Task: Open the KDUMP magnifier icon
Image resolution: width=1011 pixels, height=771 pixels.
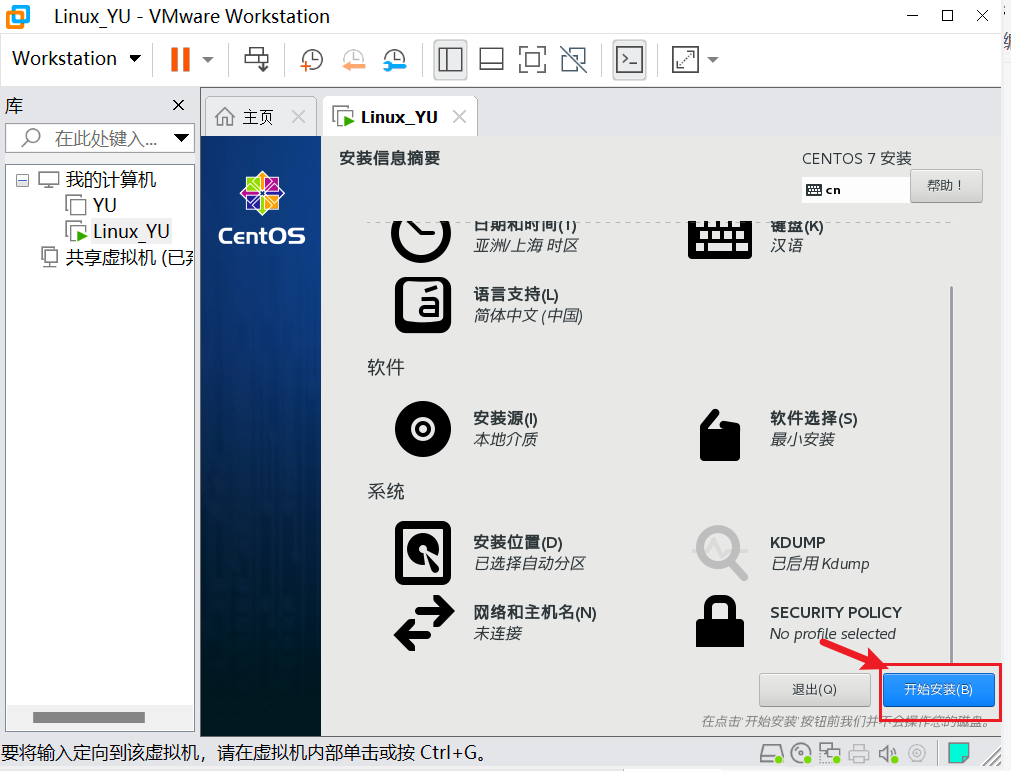Action: point(720,553)
